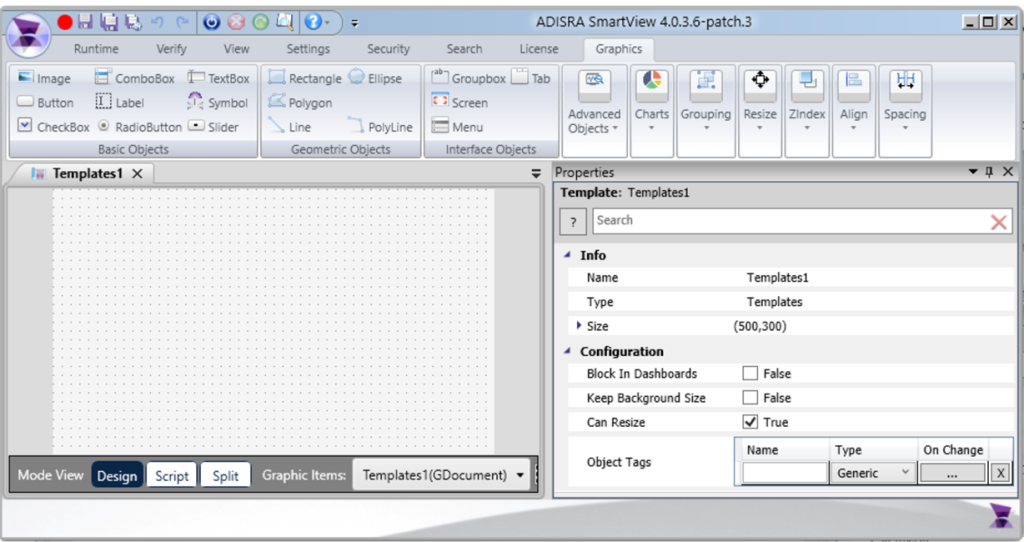
Task: Click the Properties search field
Action: point(790,221)
